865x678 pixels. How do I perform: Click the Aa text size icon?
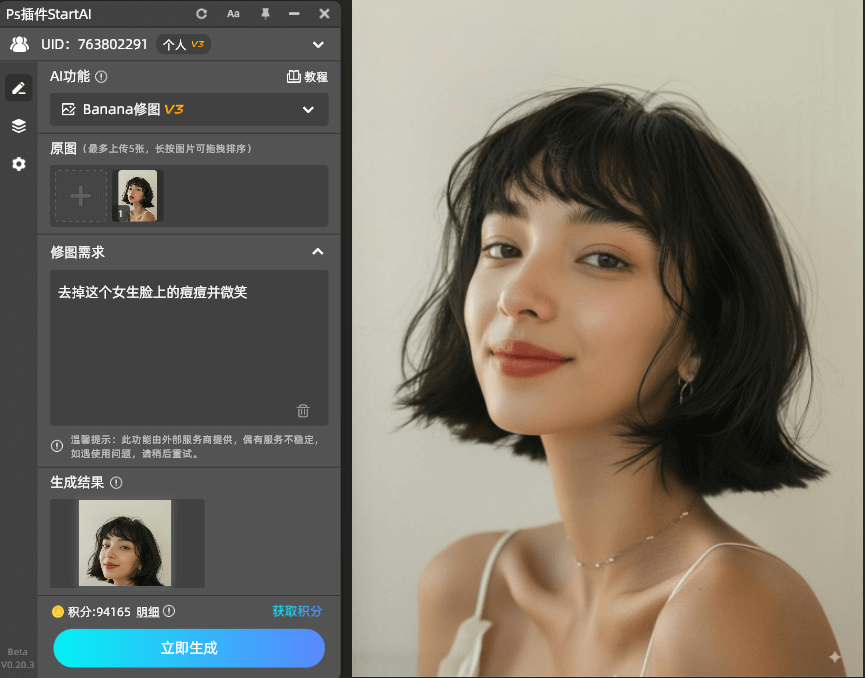[233, 13]
